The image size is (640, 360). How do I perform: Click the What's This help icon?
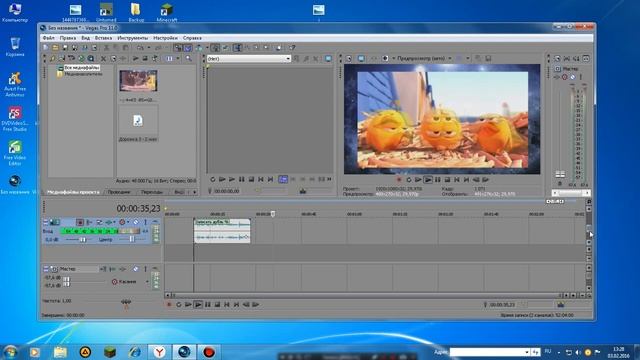pos(292,48)
